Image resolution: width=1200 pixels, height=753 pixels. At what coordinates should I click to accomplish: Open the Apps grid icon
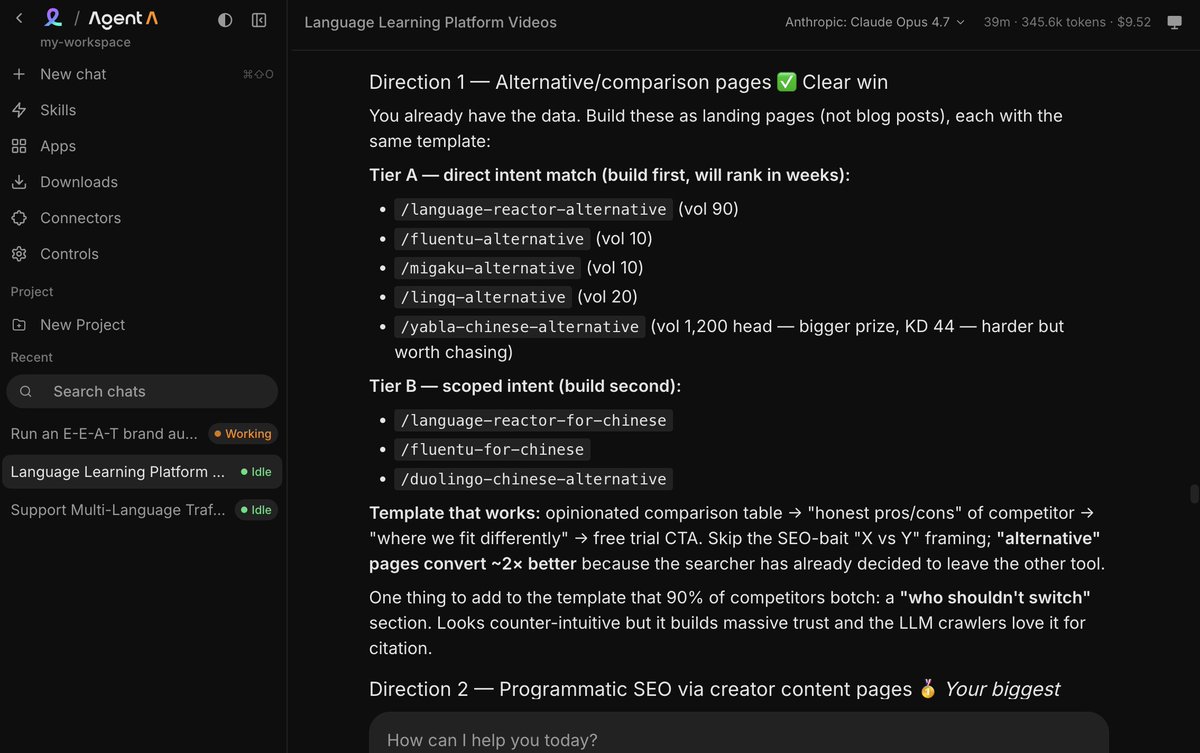[x=19, y=146]
